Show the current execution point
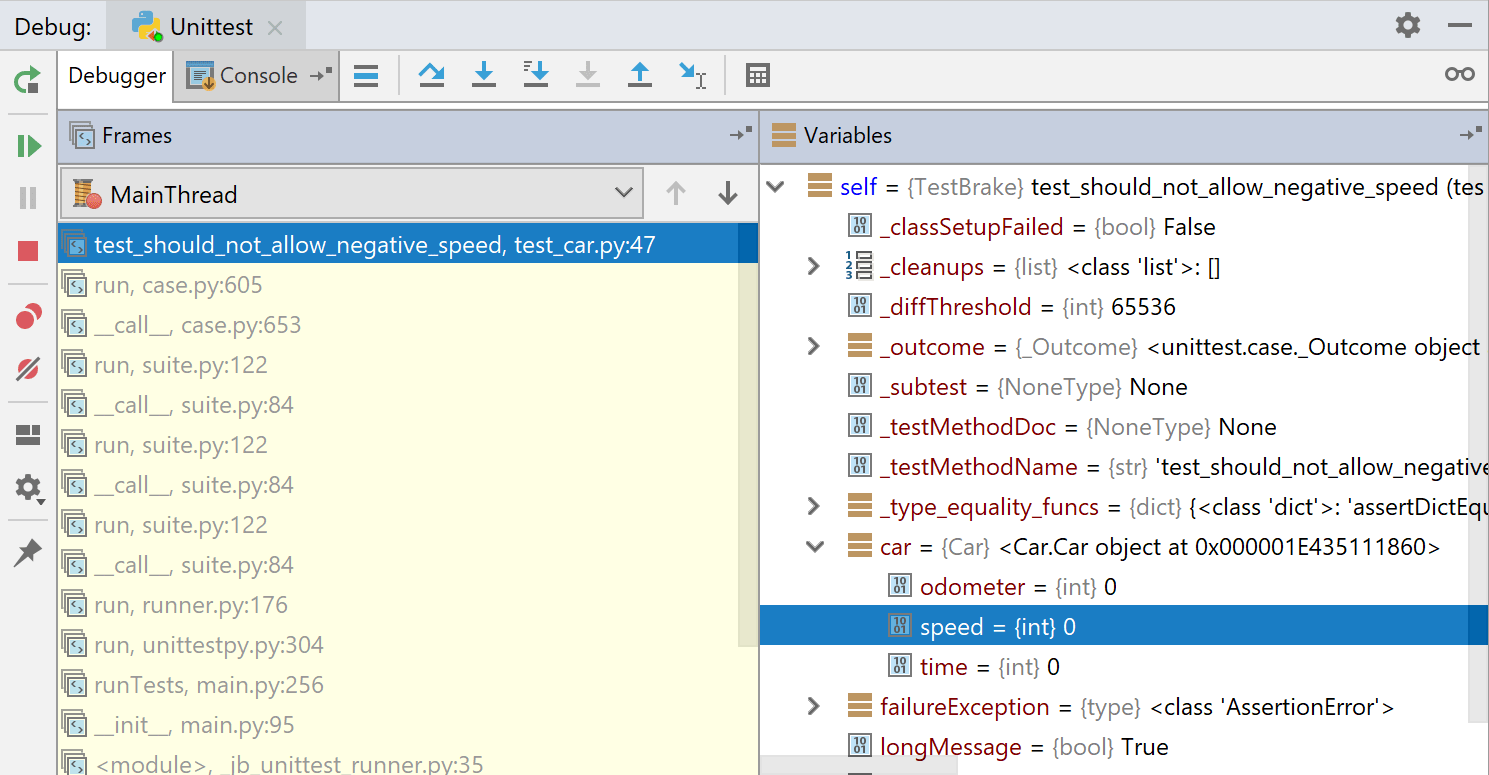The width and height of the screenshot is (1489, 775). pyautogui.click(x=367, y=74)
